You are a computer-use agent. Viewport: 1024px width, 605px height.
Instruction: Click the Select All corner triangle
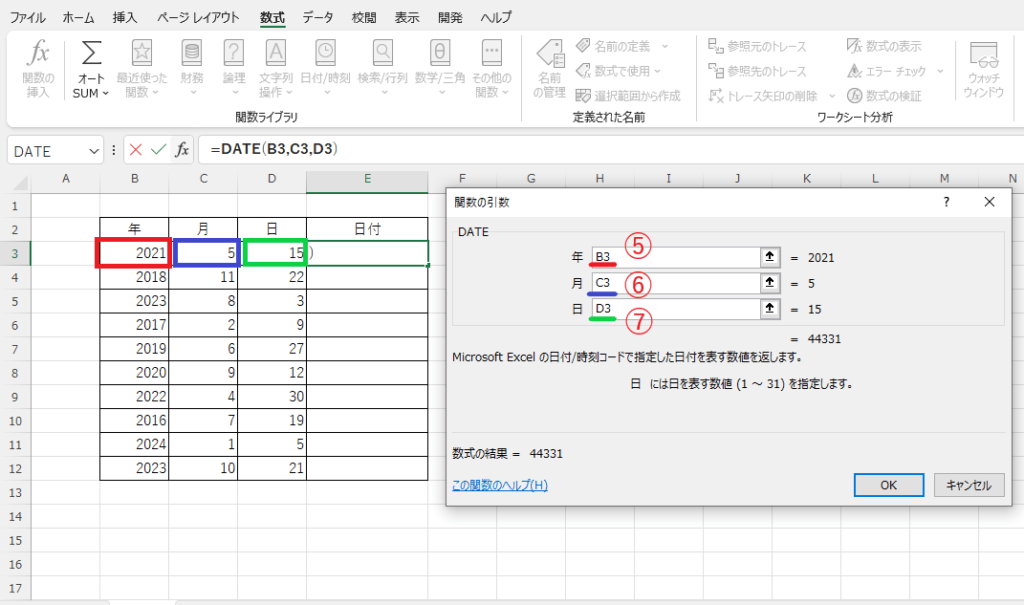click(20, 181)
